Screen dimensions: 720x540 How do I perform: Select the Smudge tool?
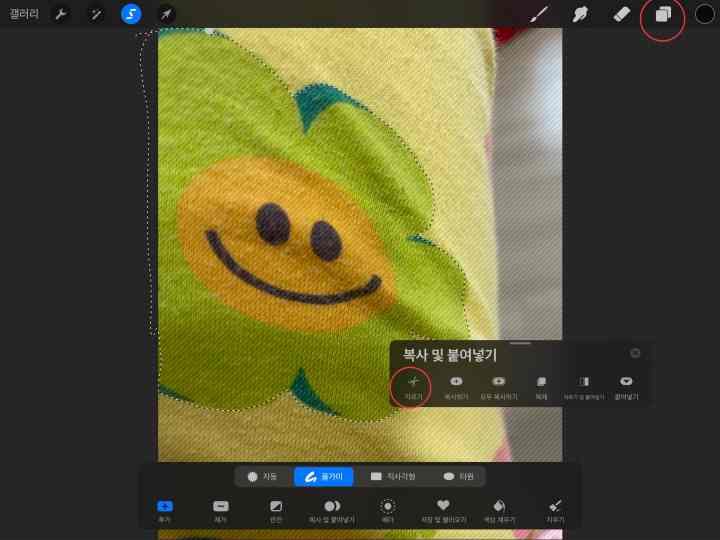click(580, 14)
